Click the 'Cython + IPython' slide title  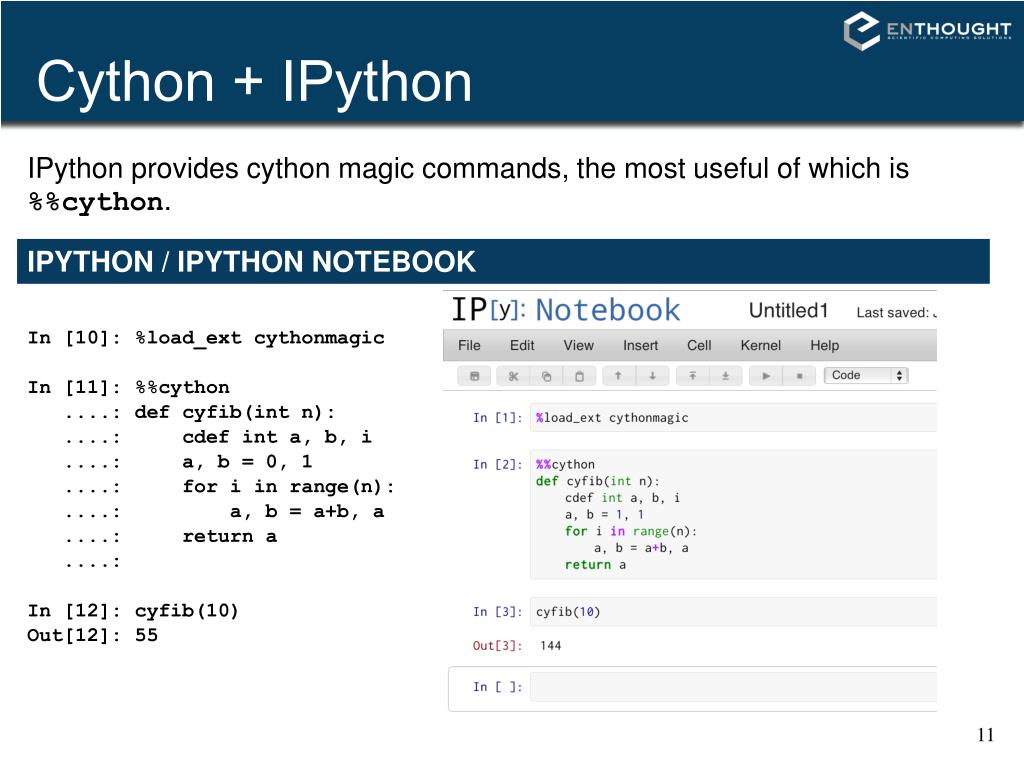(x=254, y=82)
